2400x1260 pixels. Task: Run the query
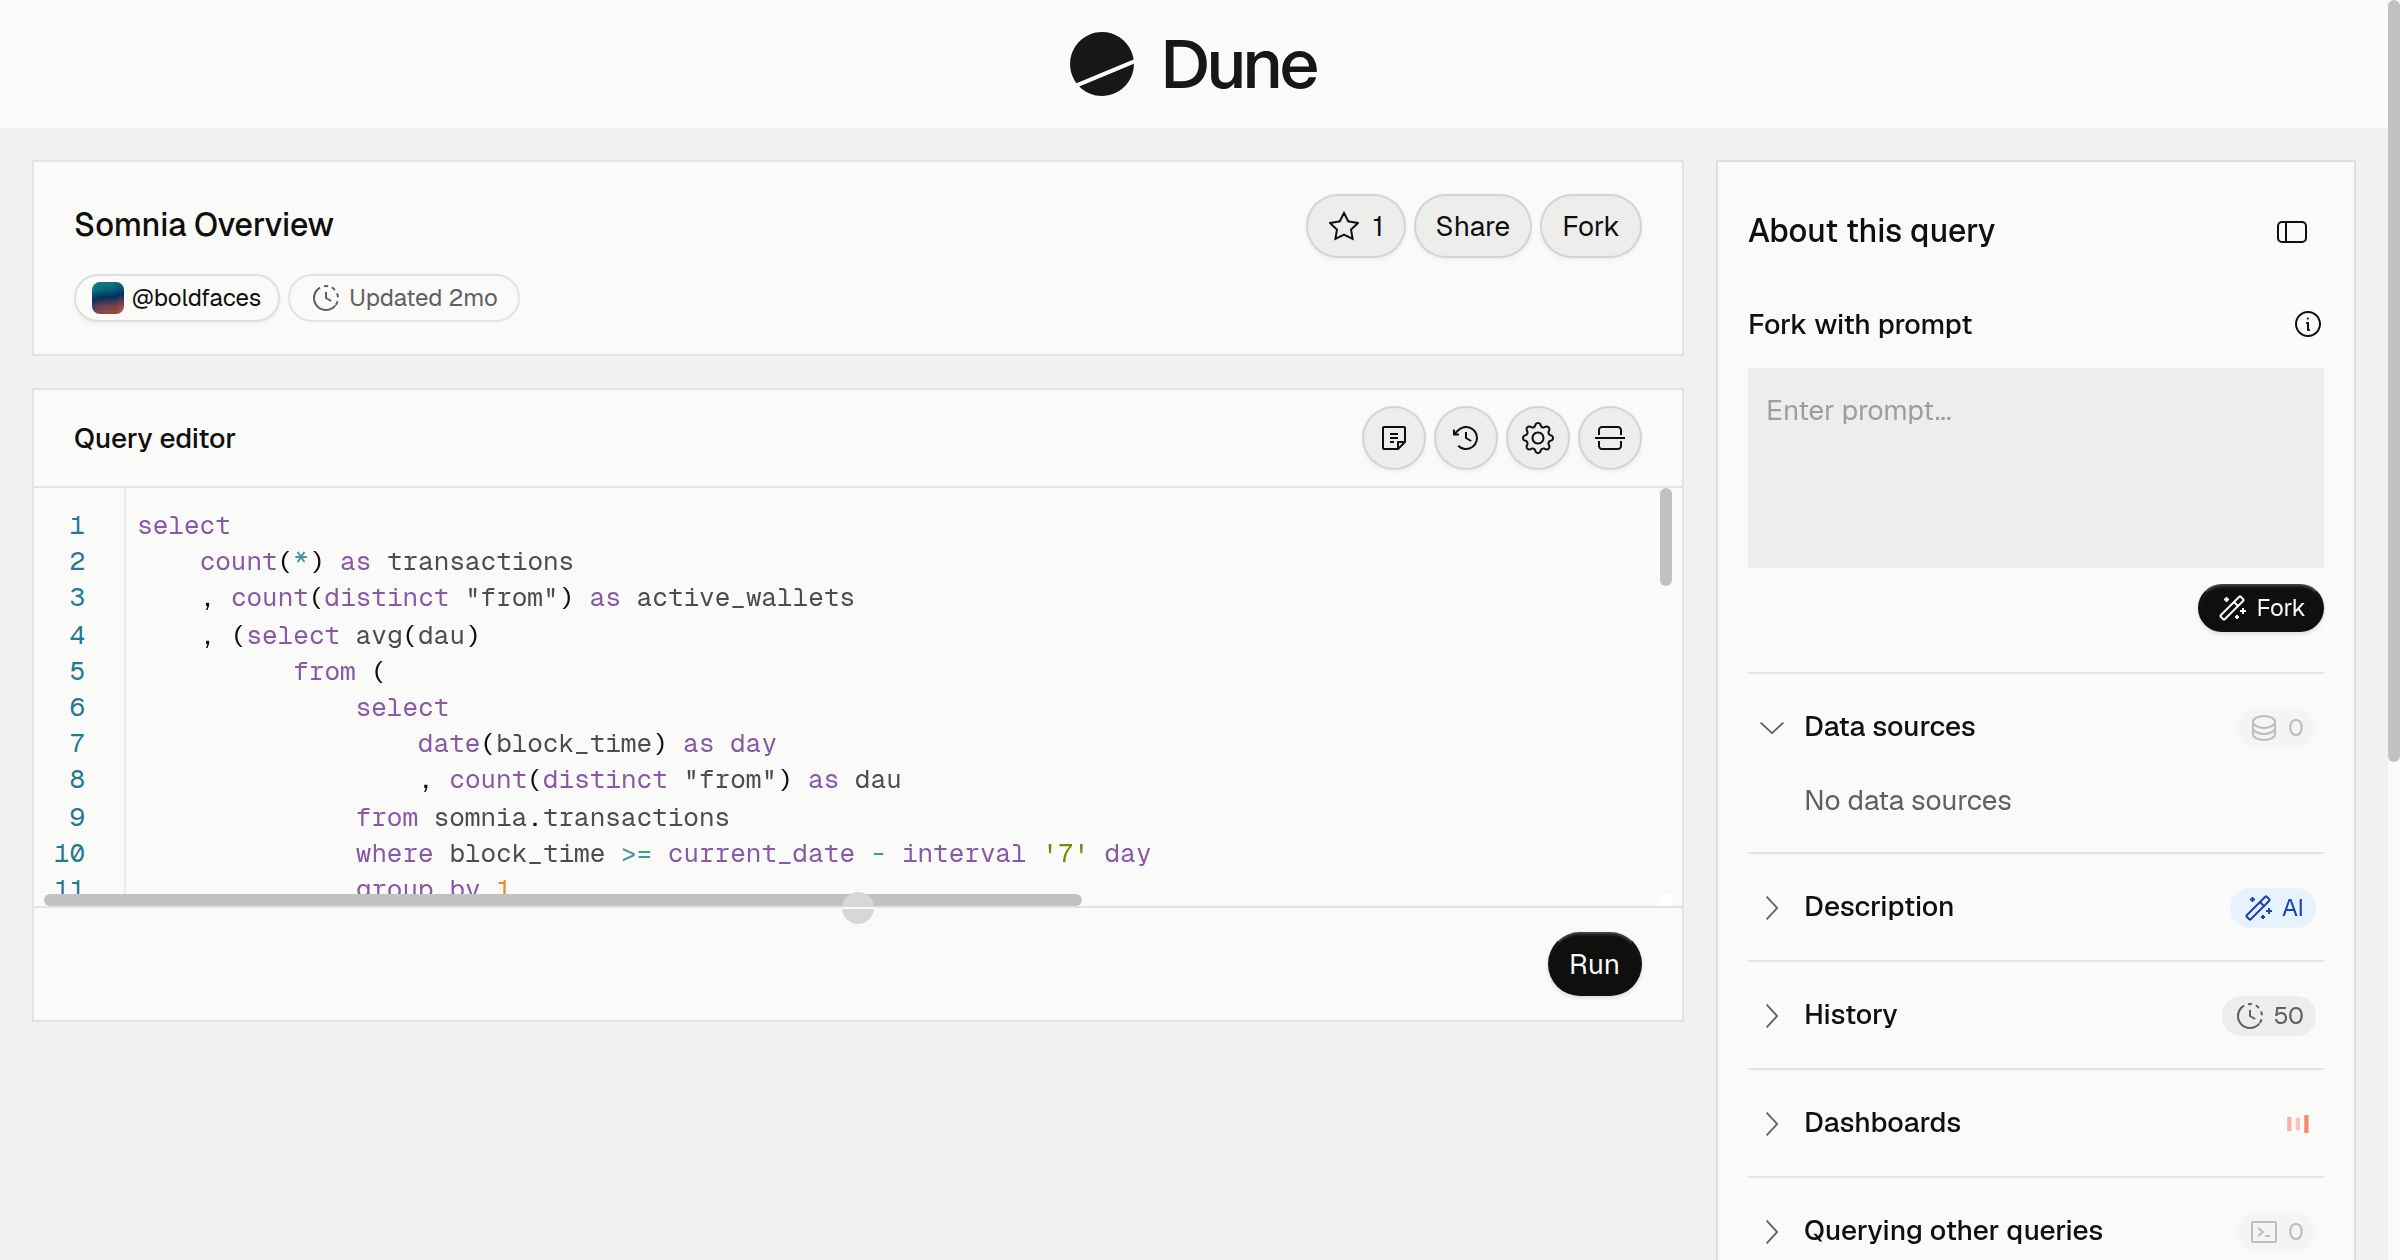pos(1594,964)
